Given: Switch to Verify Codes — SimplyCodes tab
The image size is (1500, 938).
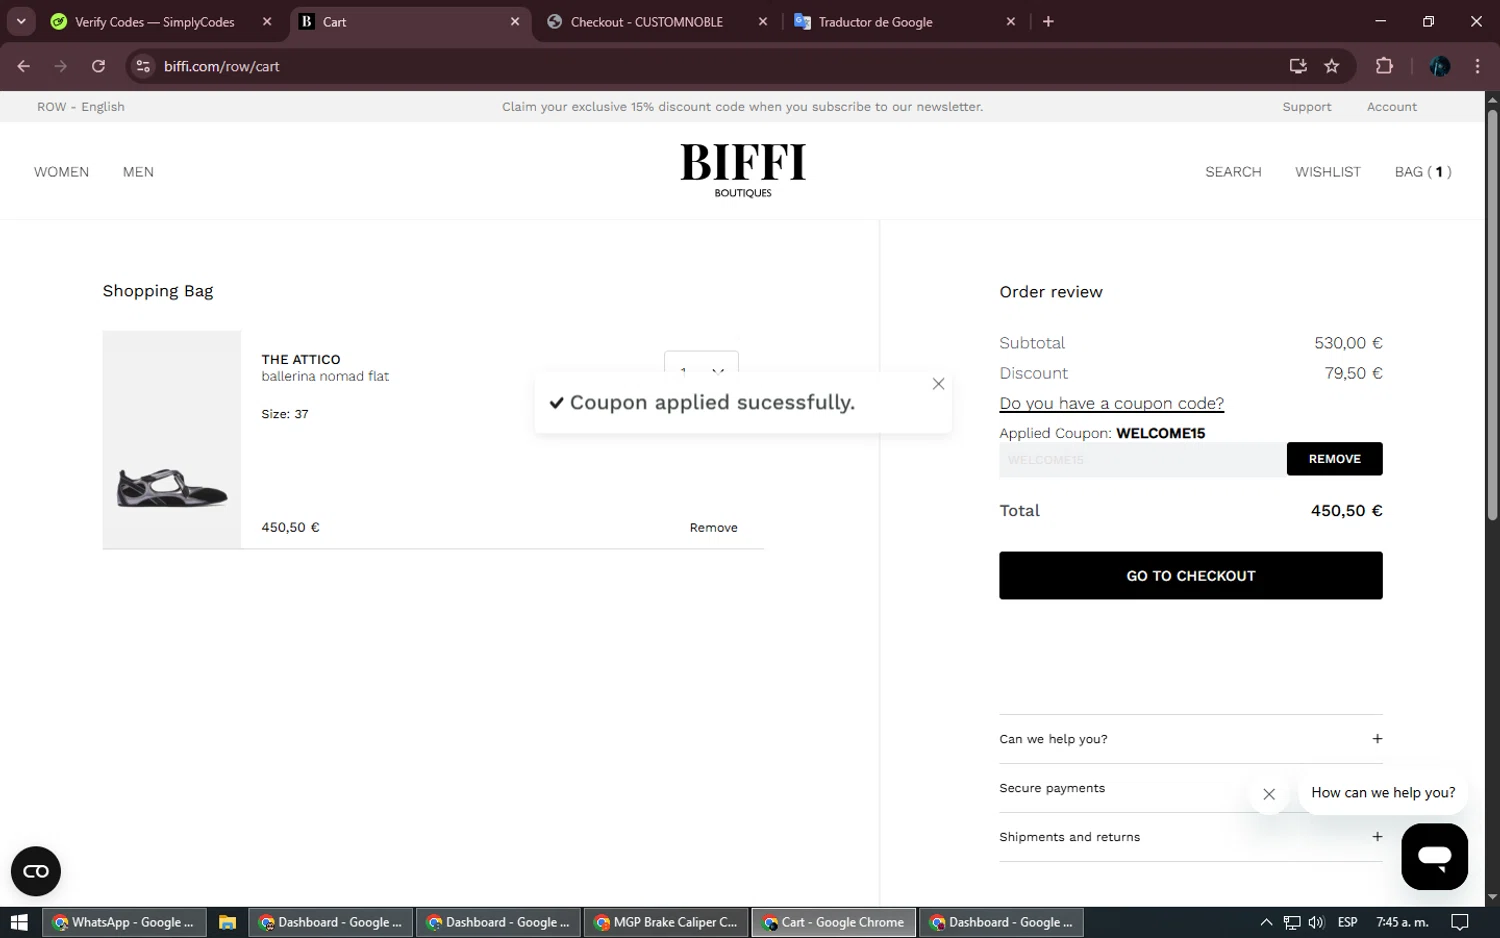Looking at the screenshot, I should (x=155, y=21).
